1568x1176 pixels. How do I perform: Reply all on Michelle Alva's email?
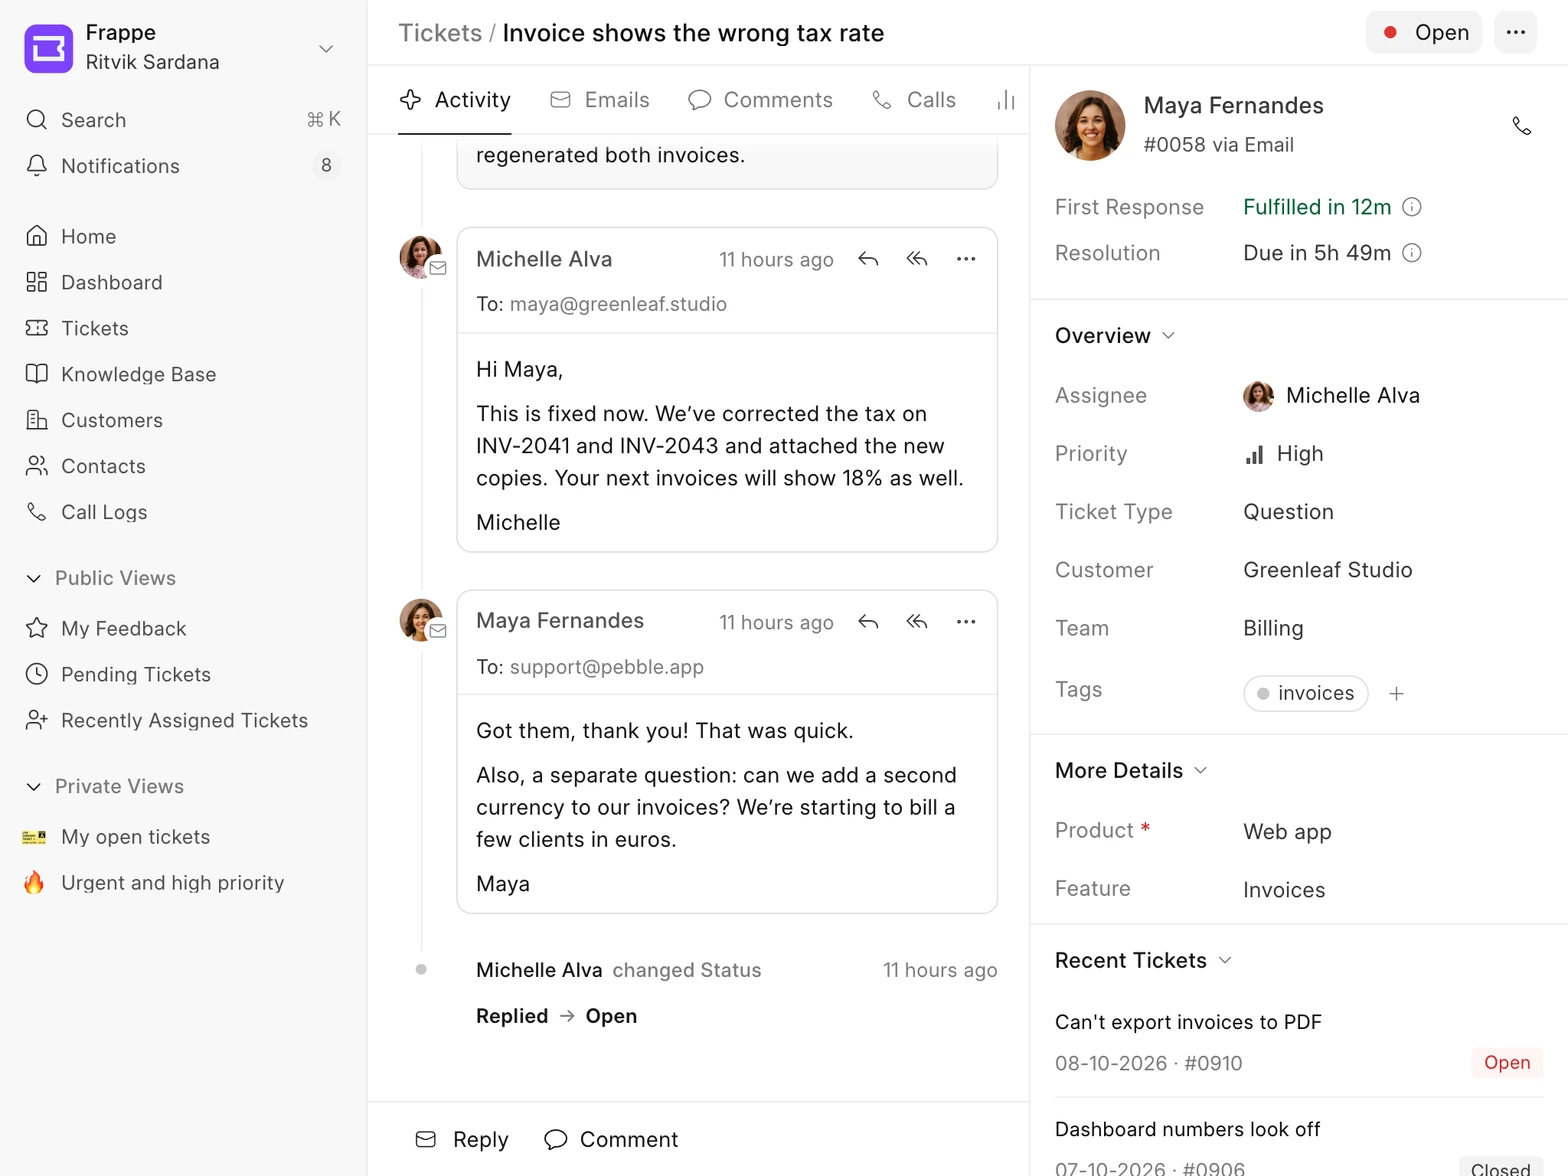[917, 259]
